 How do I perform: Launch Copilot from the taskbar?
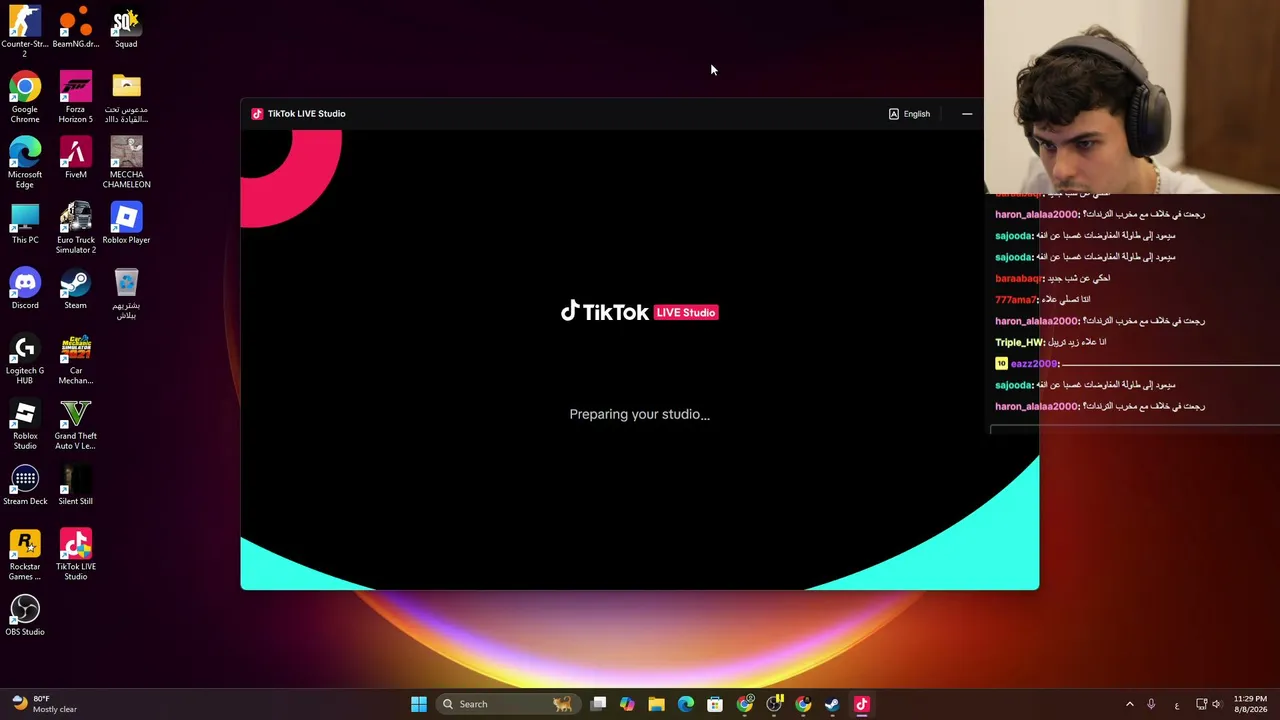coord(627,704)
